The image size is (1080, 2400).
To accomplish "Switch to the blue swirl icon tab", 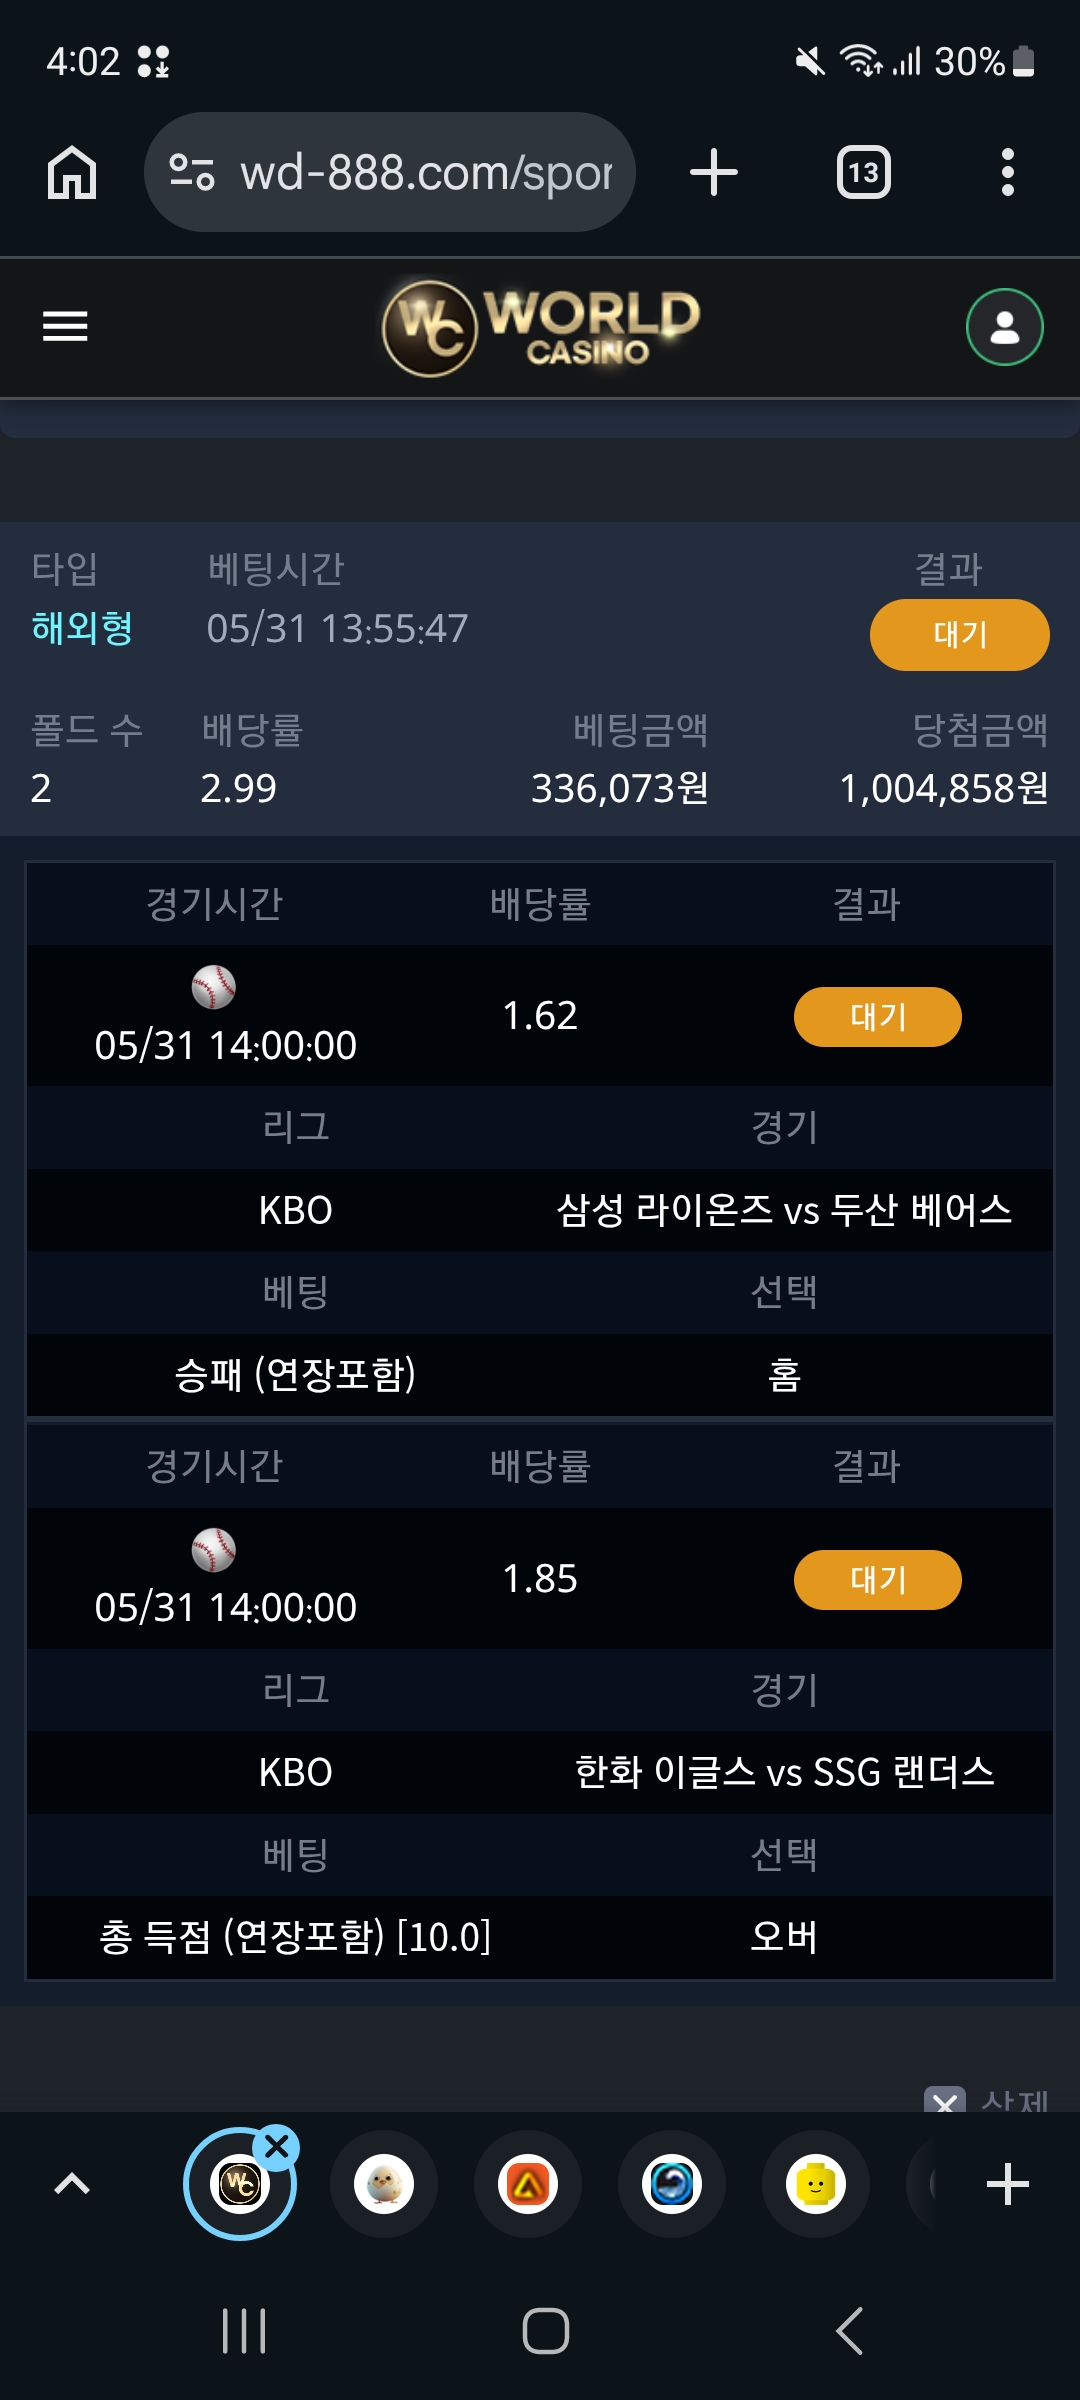I will pyautogui.click(x=672, y=2184).
